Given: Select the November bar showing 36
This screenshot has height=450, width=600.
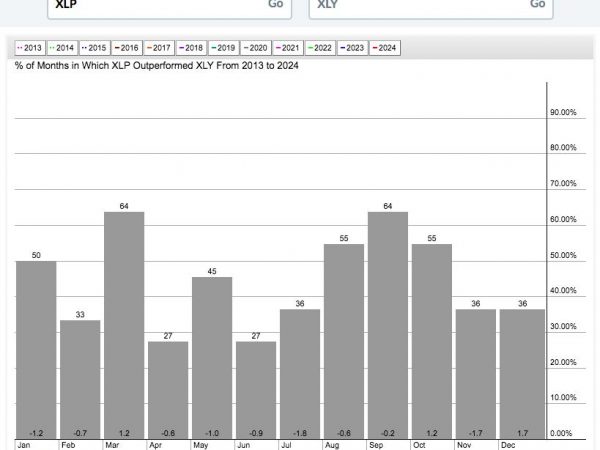Looking at the screenshot, I should [x=476, y=374].
